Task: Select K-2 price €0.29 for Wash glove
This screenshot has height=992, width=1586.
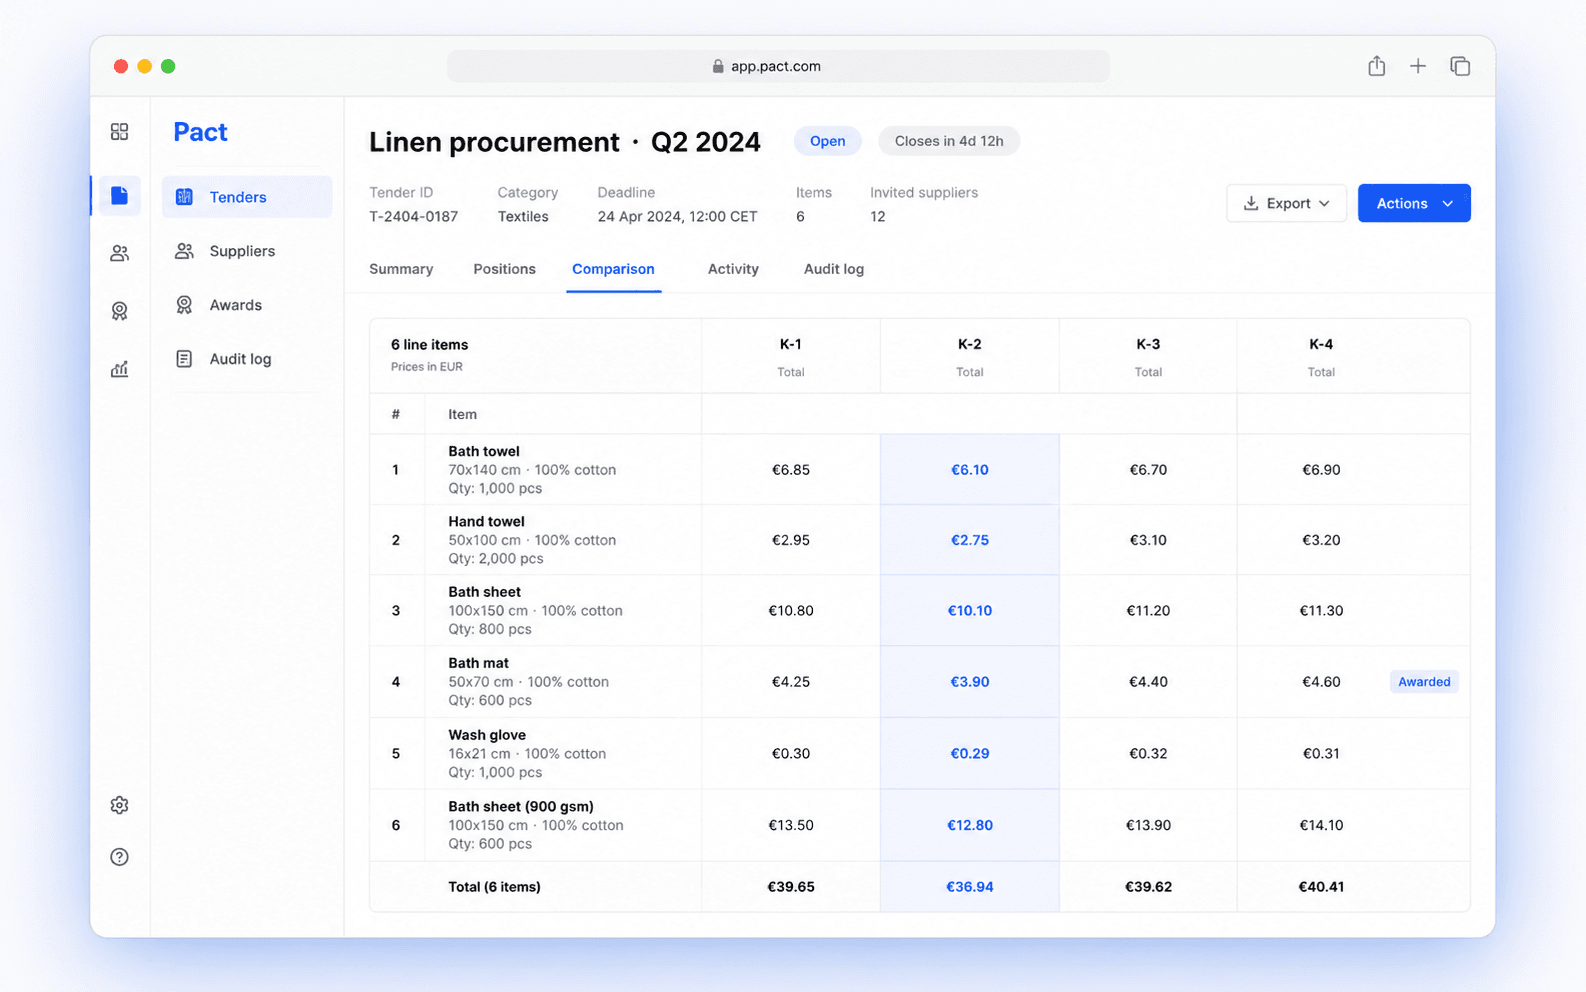Action: (x=969, y=754)
